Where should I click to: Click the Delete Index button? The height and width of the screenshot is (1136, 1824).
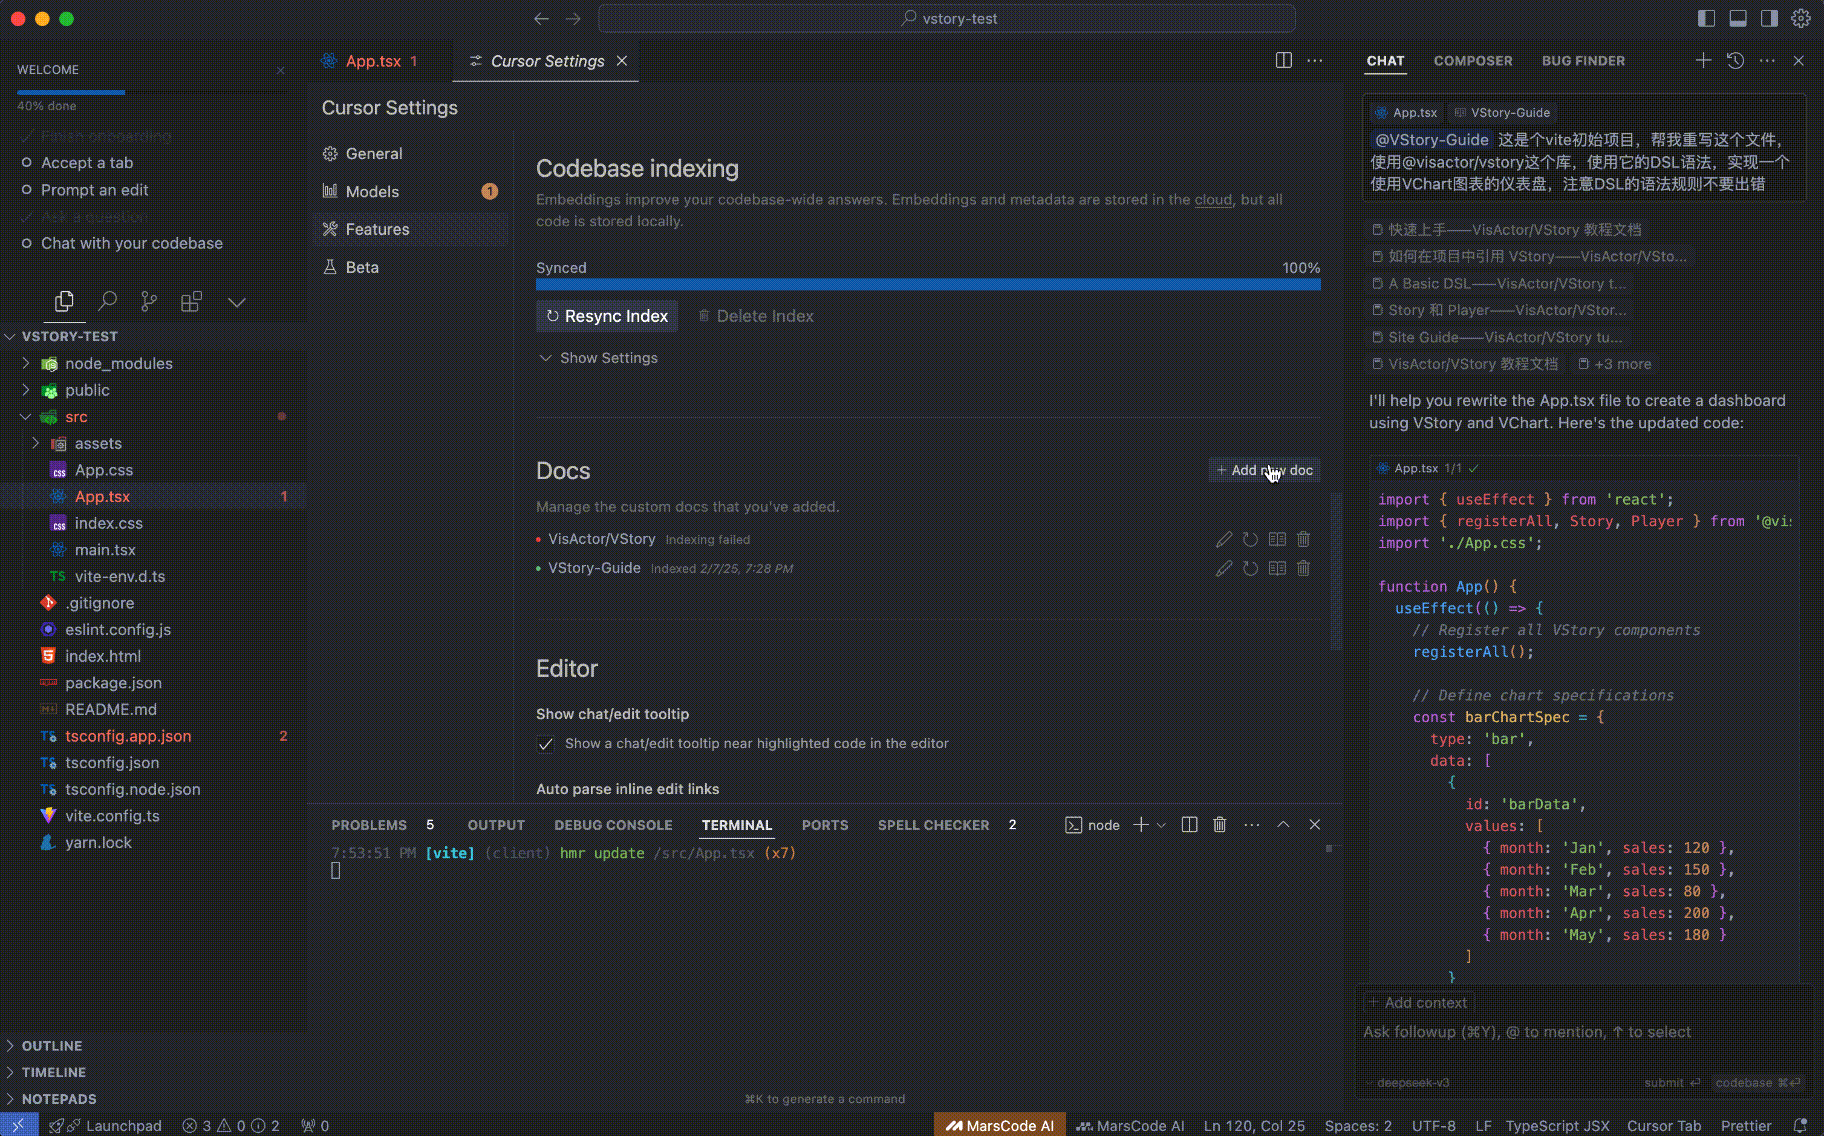click(755, 316)
